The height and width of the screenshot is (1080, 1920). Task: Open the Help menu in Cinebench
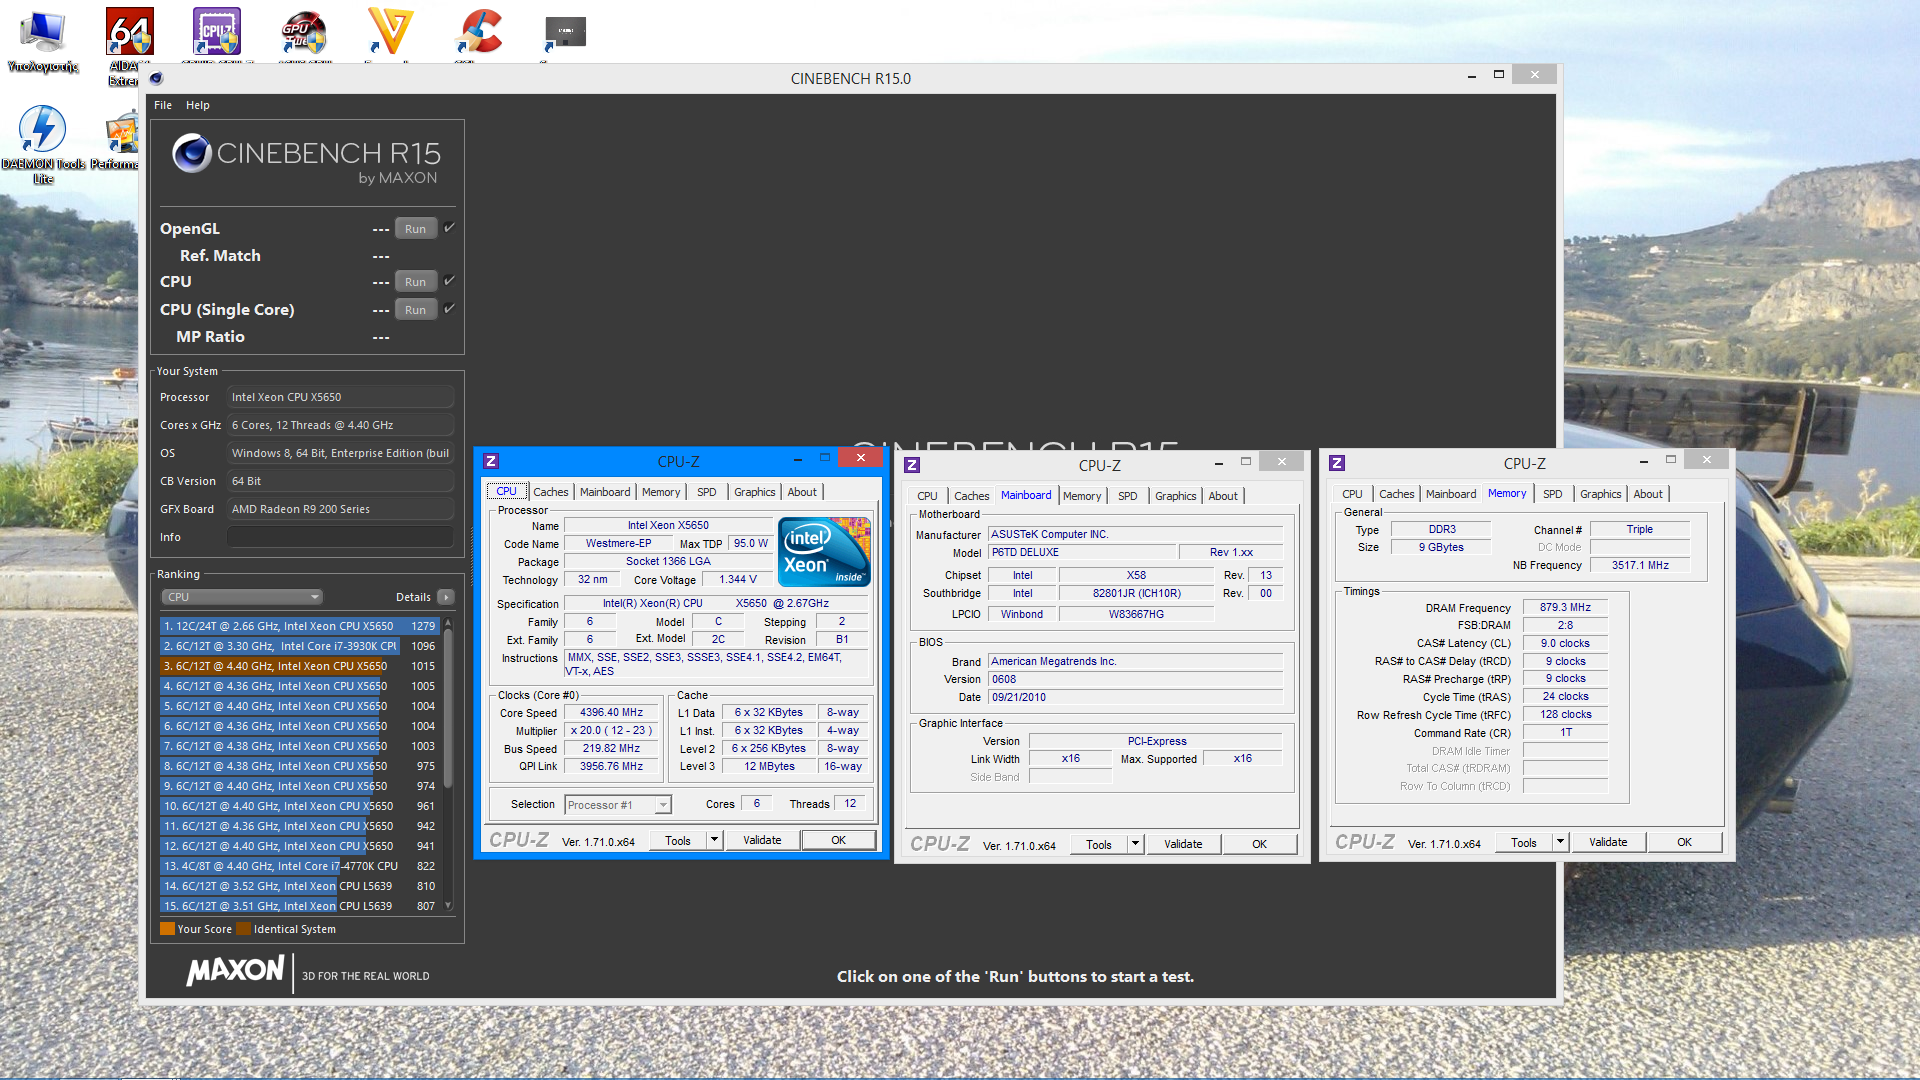point(198,105)
